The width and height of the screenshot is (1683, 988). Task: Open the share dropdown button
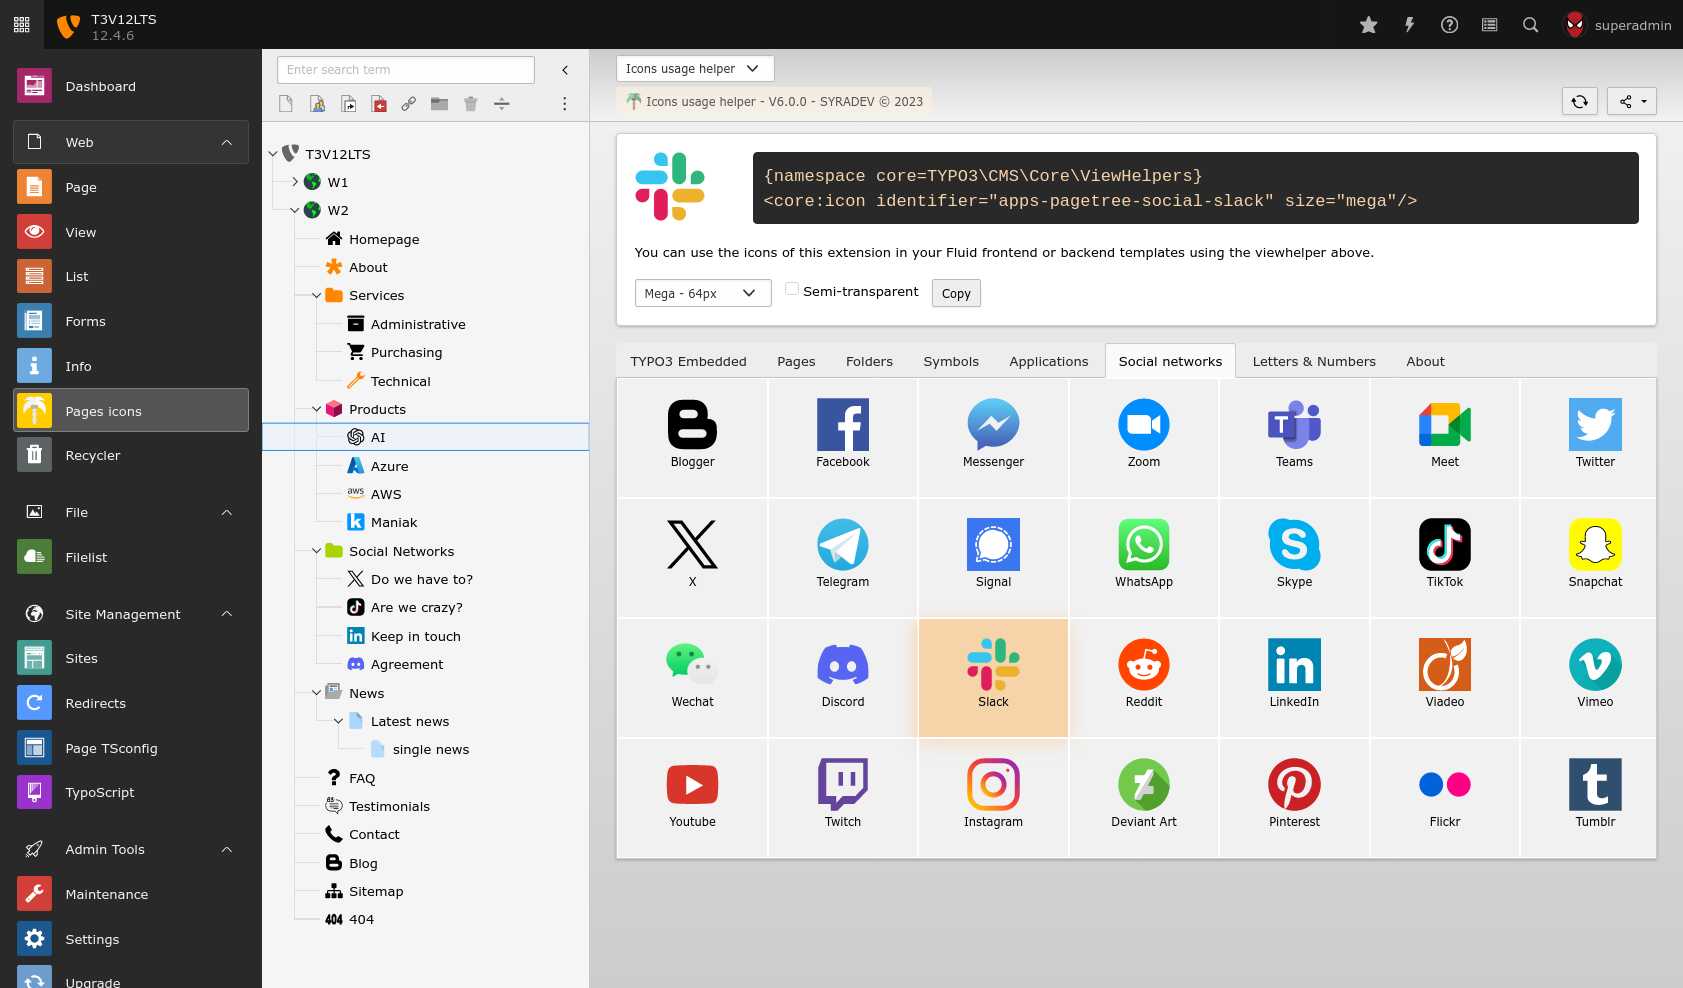tap(1632, 101)
